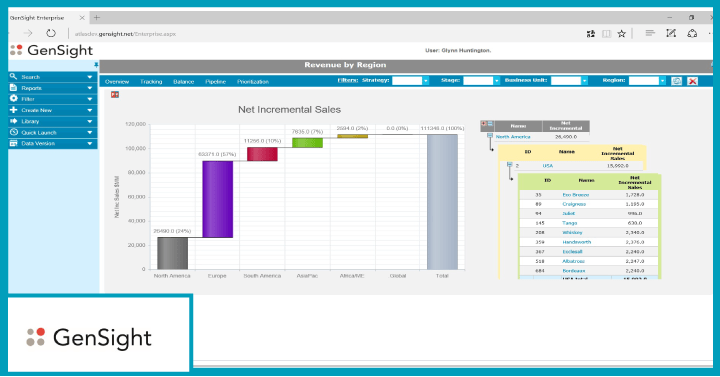Expand the Data Version menu arrow
This screenshot has height=377, width=720.
90,144
